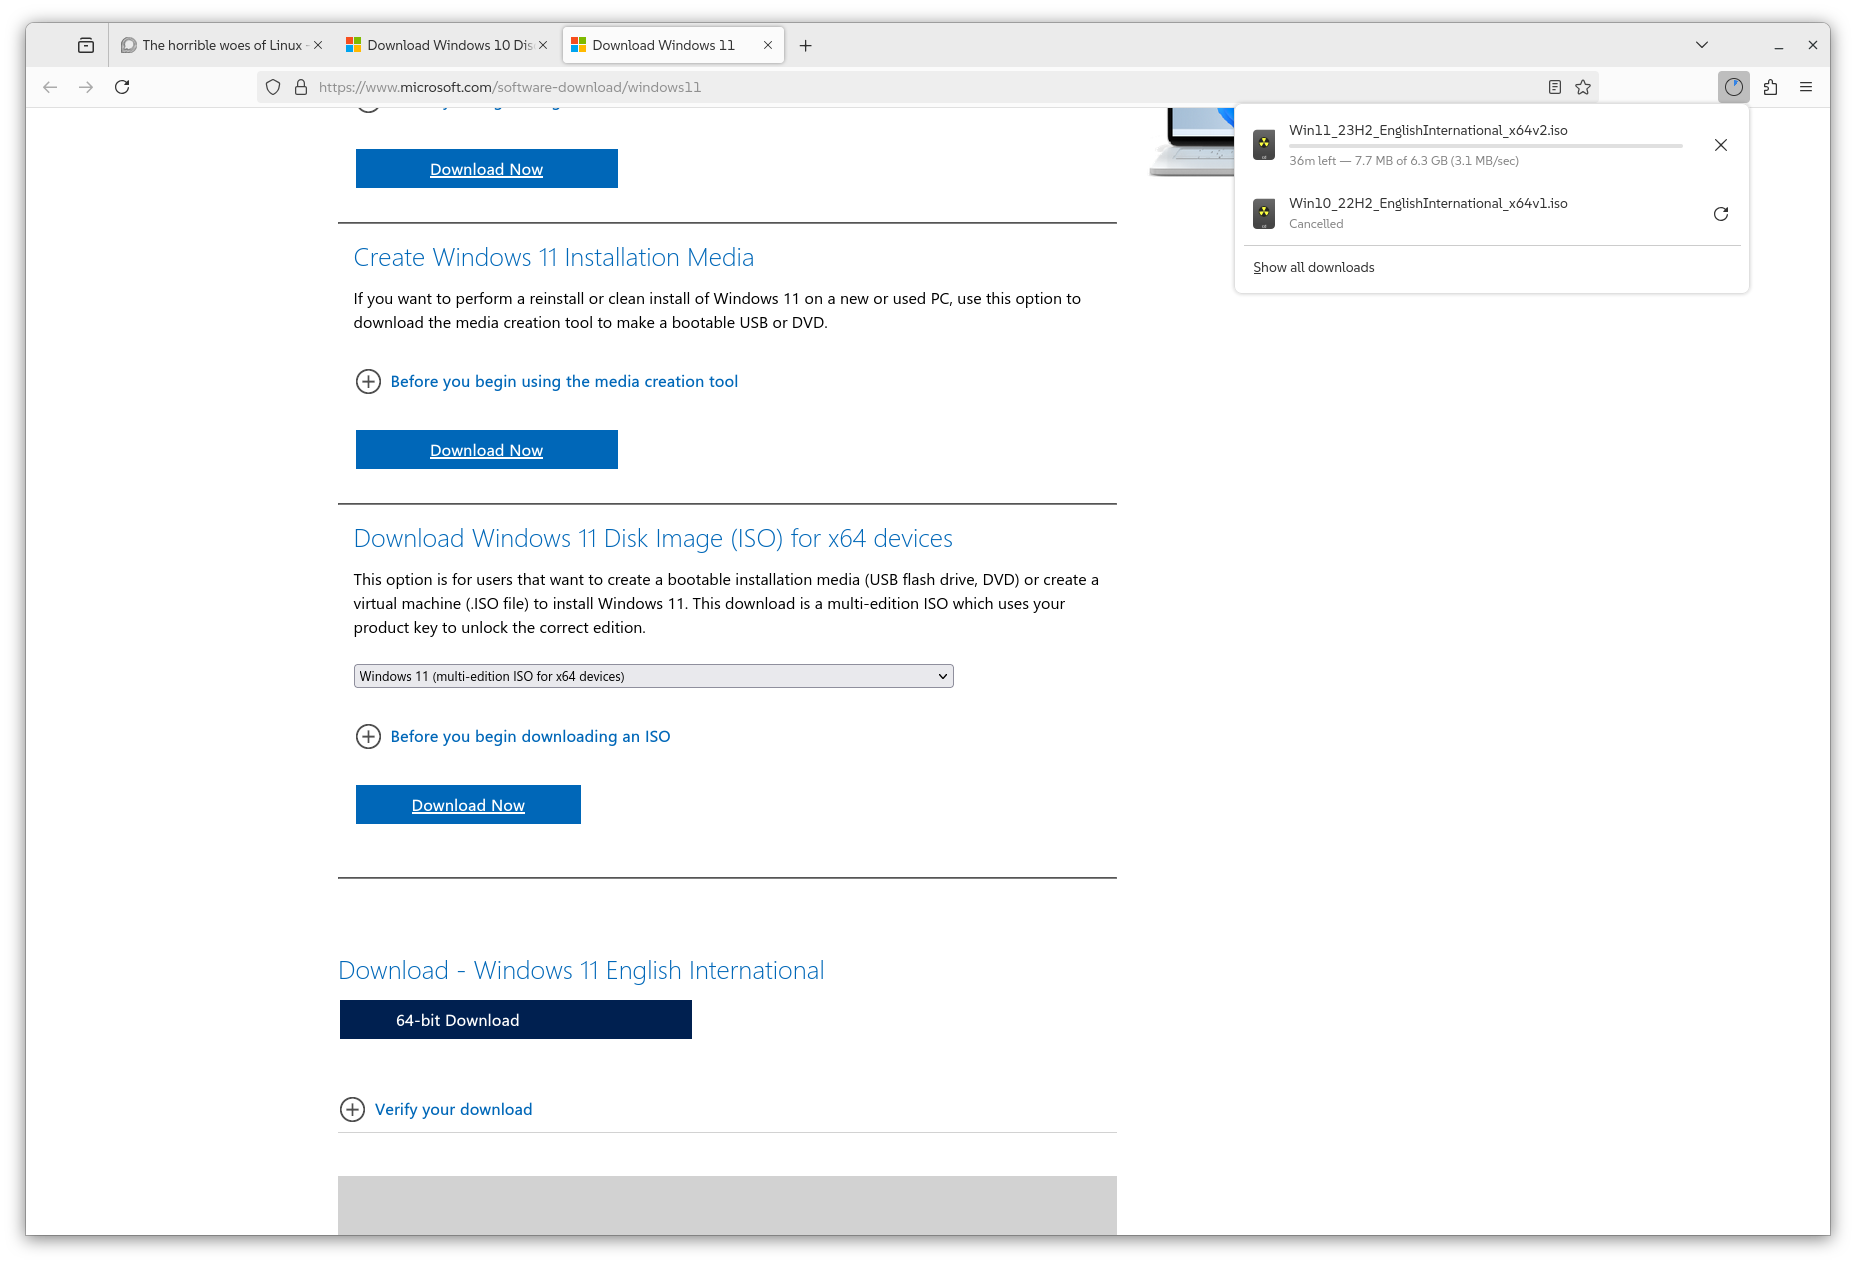Image resolution: width=1856 pixels, height=1264 pixels.
Task: Open the list all tabs chevron
Action: click(x=1701, y=45)
